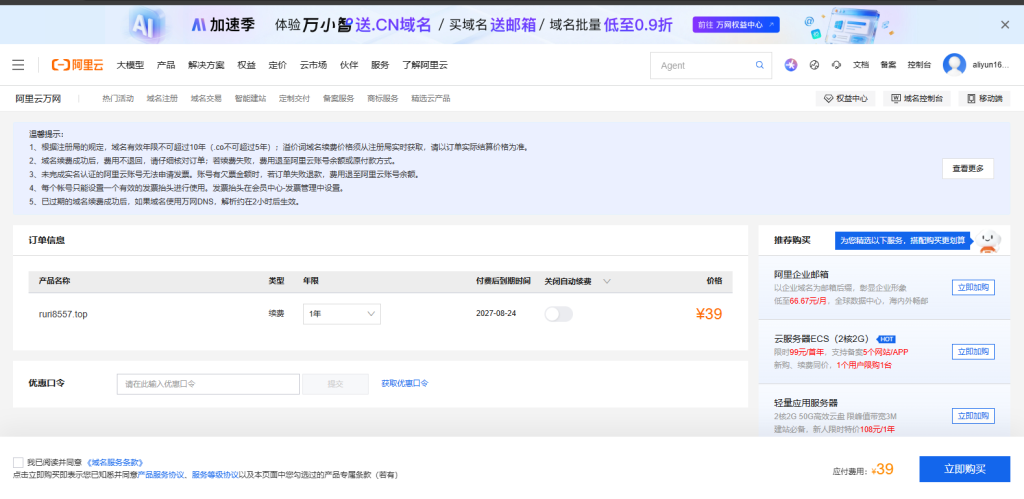Click 推荐购买 panel heading
Viewport: 1024px width, 499px height.
792,240
